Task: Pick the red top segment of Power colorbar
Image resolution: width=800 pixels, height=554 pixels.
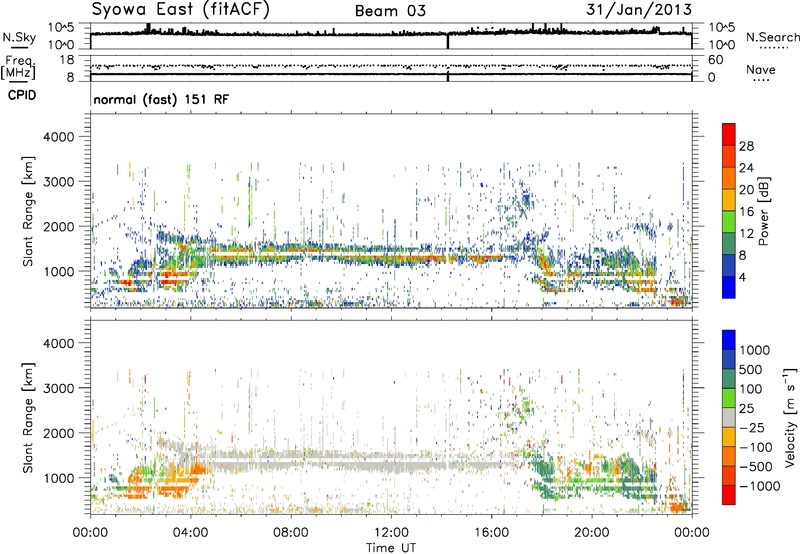Action: pyautogui.click(x=729, y=134)
